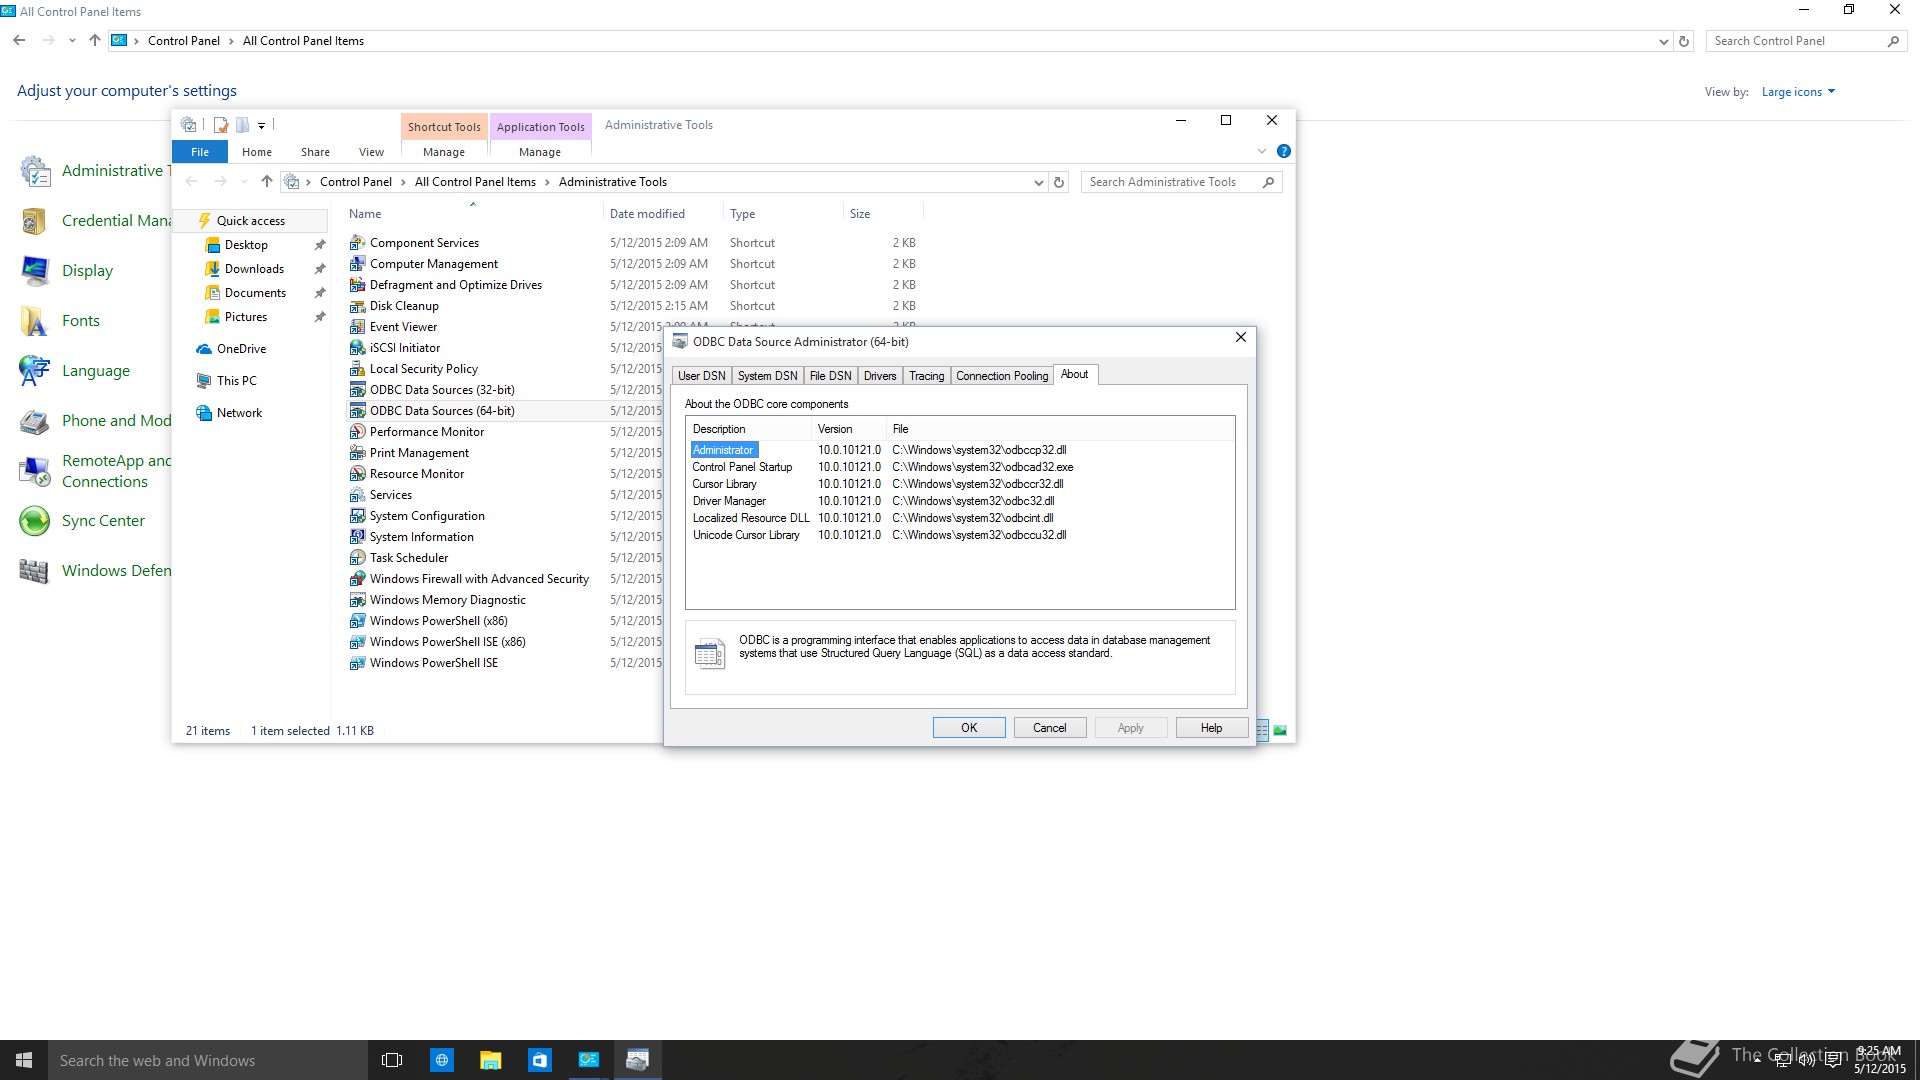The height and width of the screenshot is (1080, 1920).
Task: Switch to Tracing tab
Action: tap(926, 376)
